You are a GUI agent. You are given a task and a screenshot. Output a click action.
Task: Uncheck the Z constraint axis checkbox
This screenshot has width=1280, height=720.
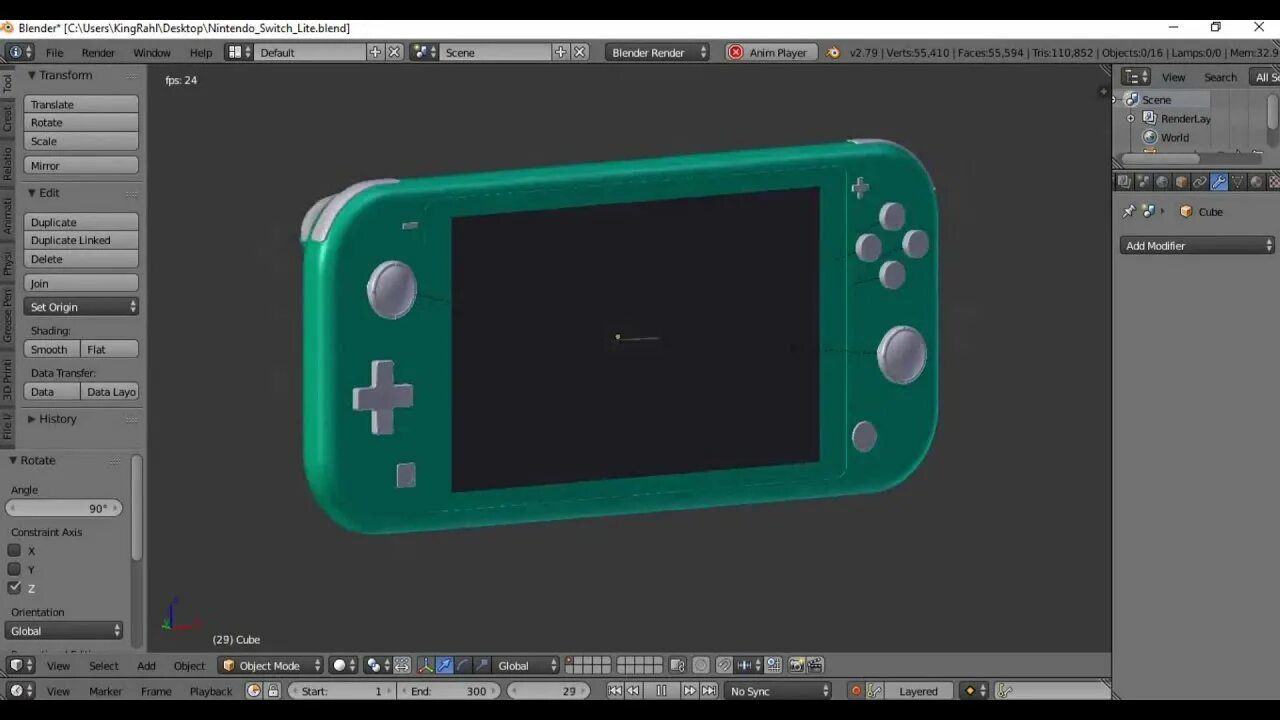(x=14, y=588)
